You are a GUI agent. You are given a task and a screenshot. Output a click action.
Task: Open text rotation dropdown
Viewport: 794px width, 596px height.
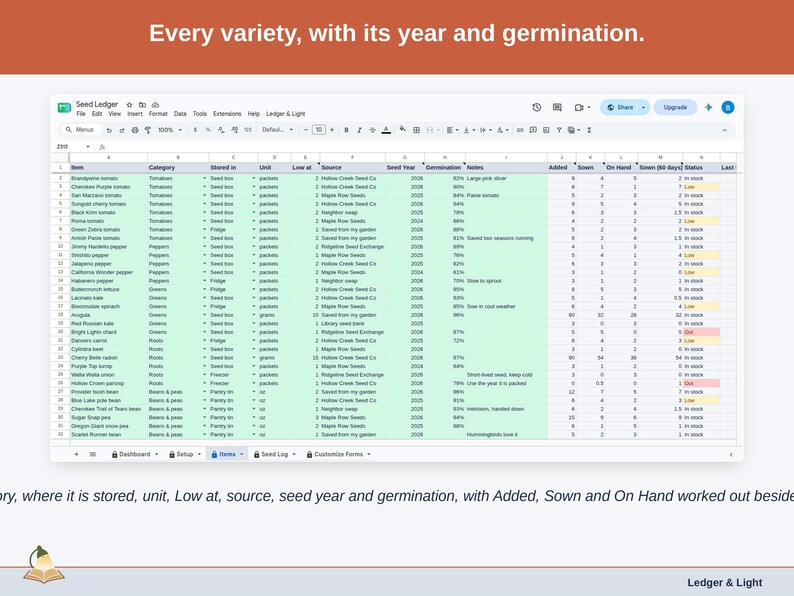tap(502, 130)
